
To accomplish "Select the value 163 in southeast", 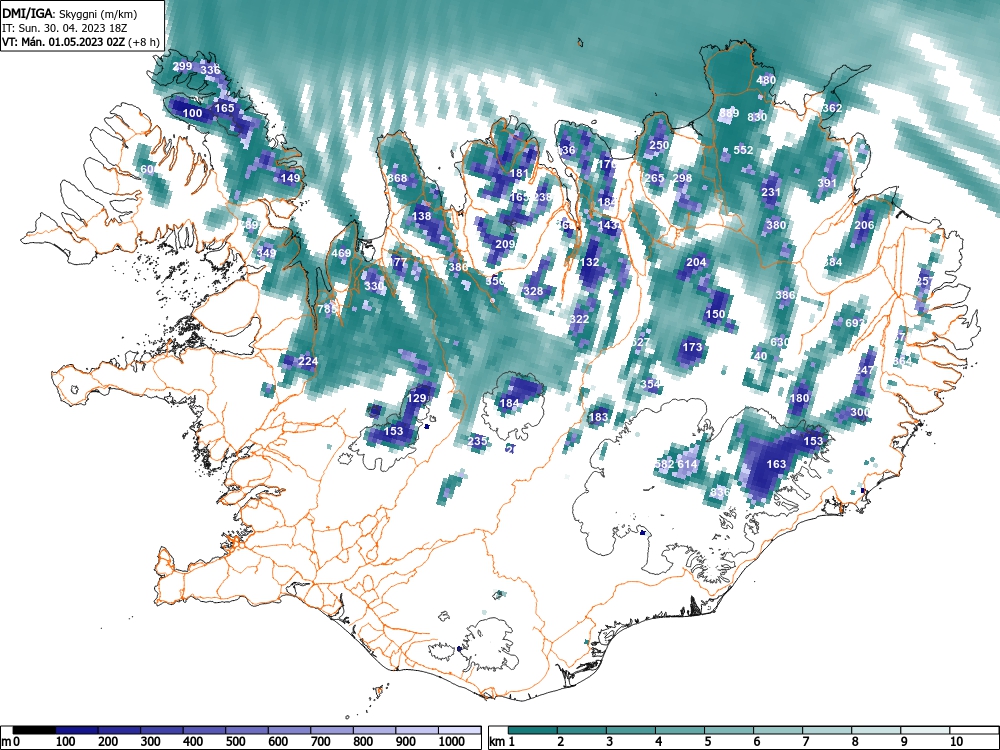I will [776, 464].
